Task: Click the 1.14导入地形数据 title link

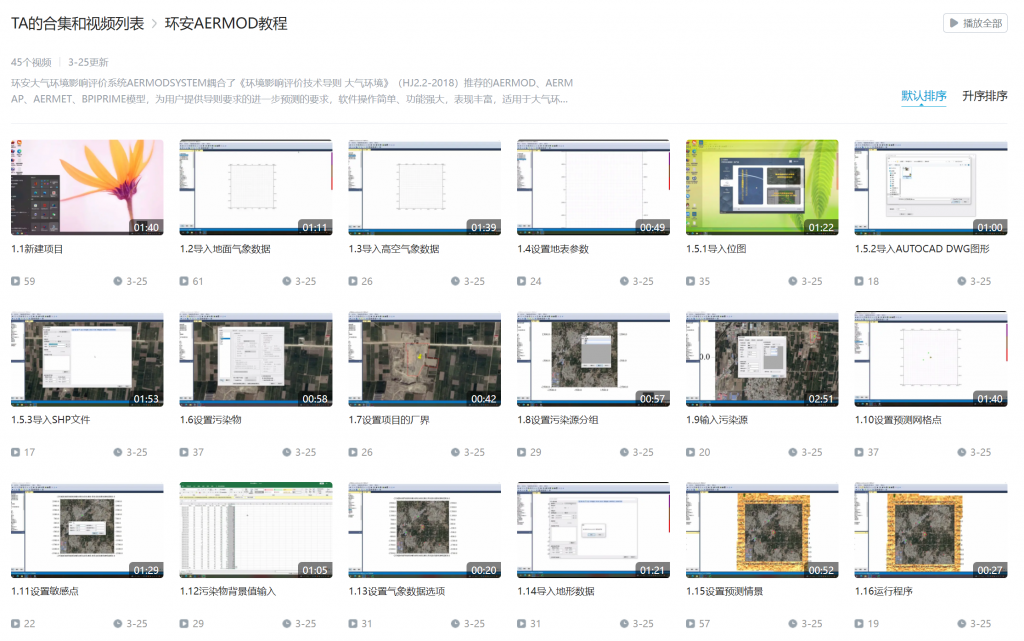Action: [555, 591]
